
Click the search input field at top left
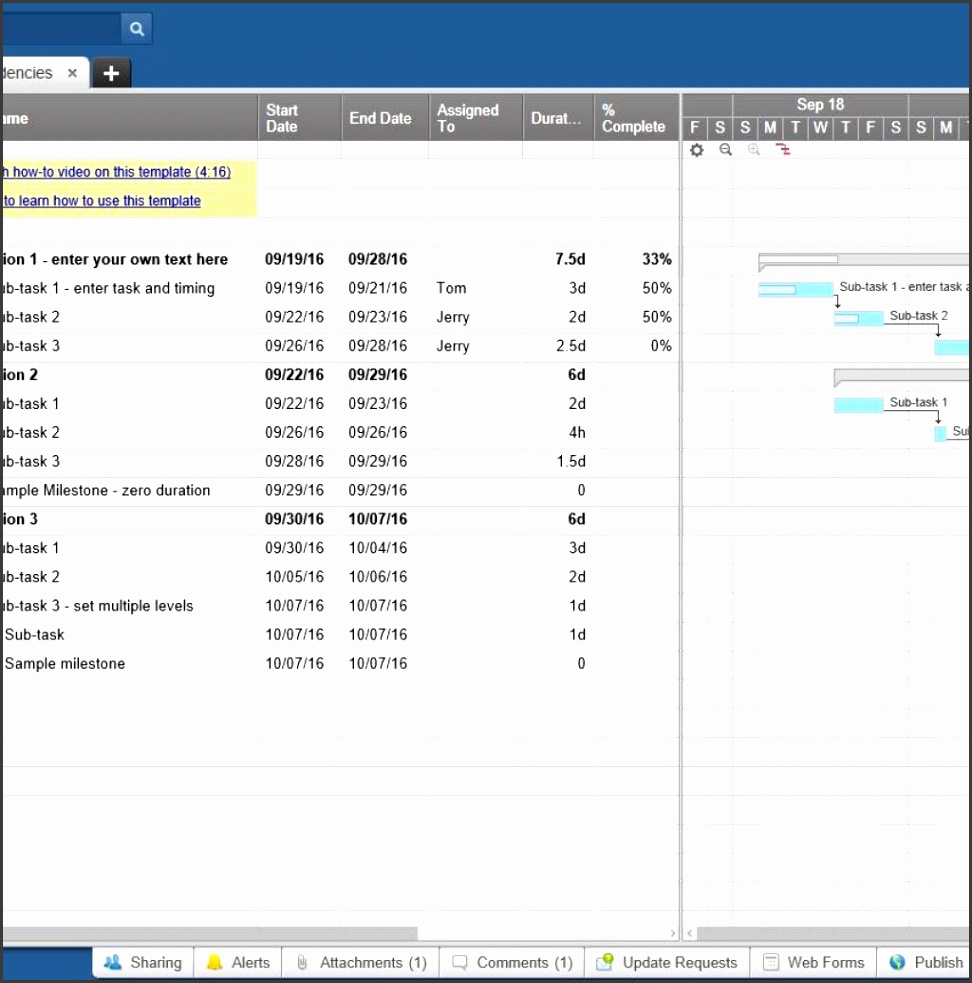tap(60, 28)
